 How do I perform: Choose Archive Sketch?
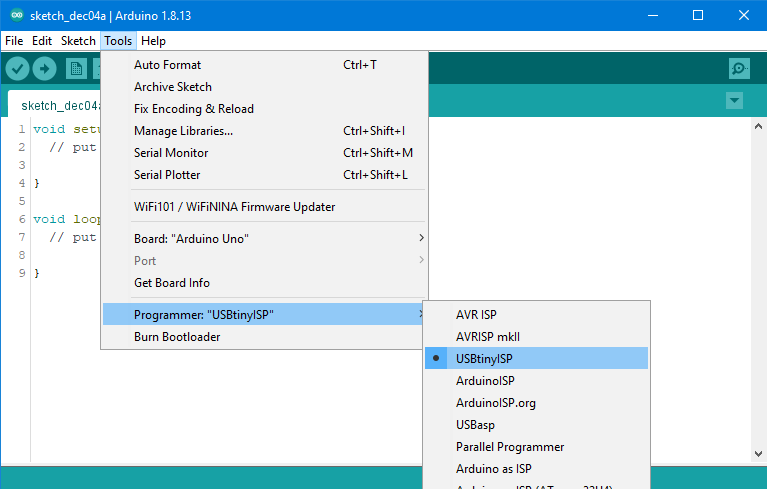tap(264, 87)
